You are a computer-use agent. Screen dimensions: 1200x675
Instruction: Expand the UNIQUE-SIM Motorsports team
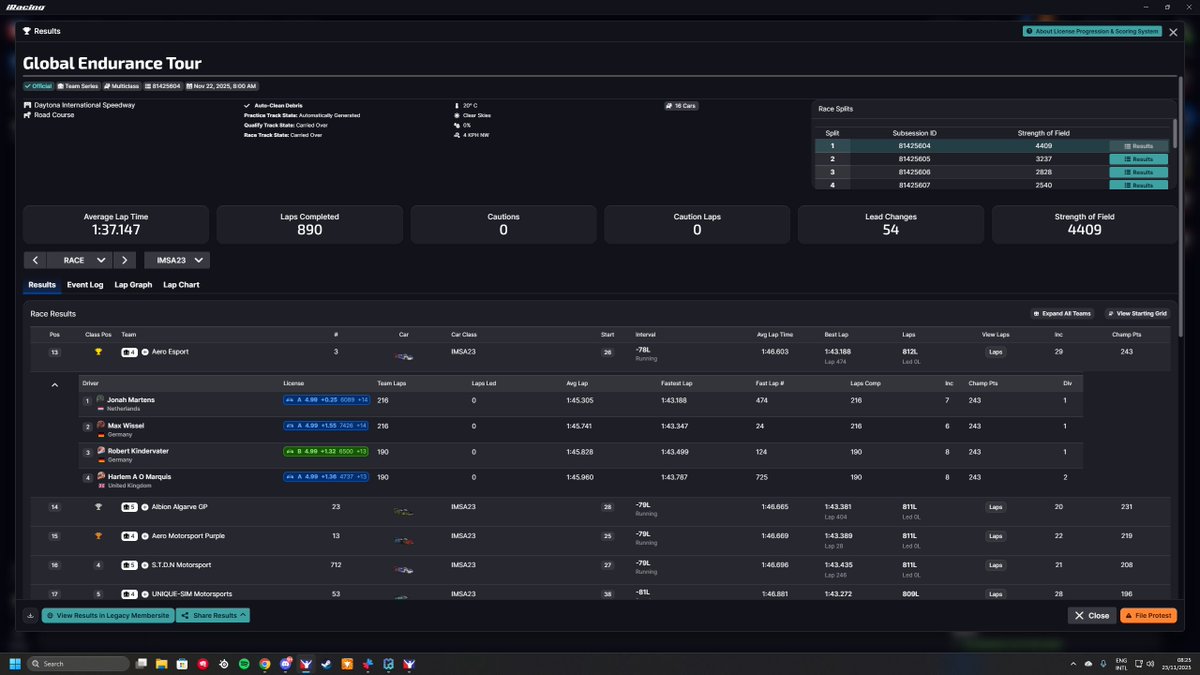[145, 594]
